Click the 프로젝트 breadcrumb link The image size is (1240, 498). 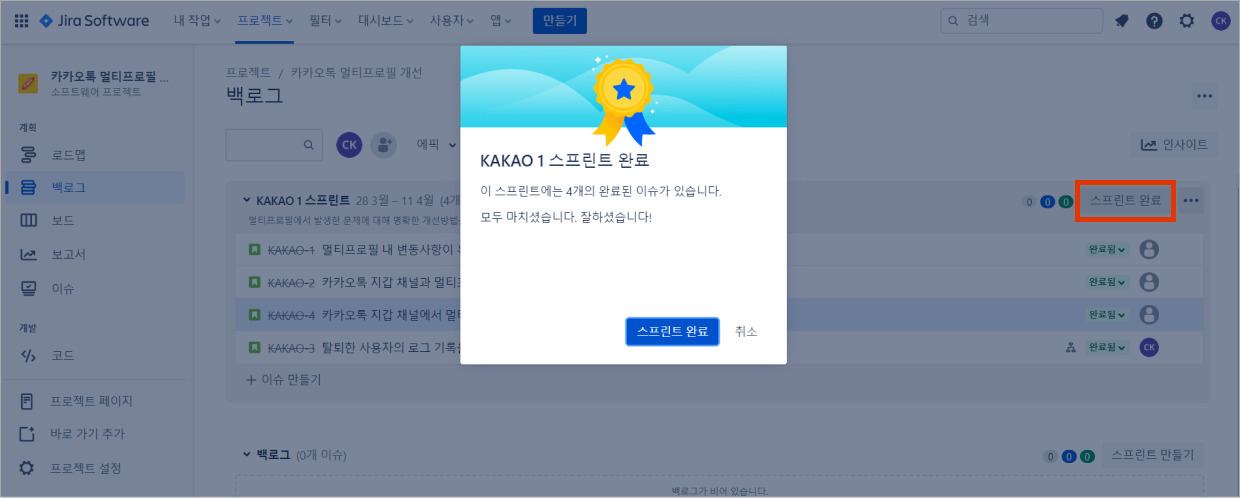[248, 73]
